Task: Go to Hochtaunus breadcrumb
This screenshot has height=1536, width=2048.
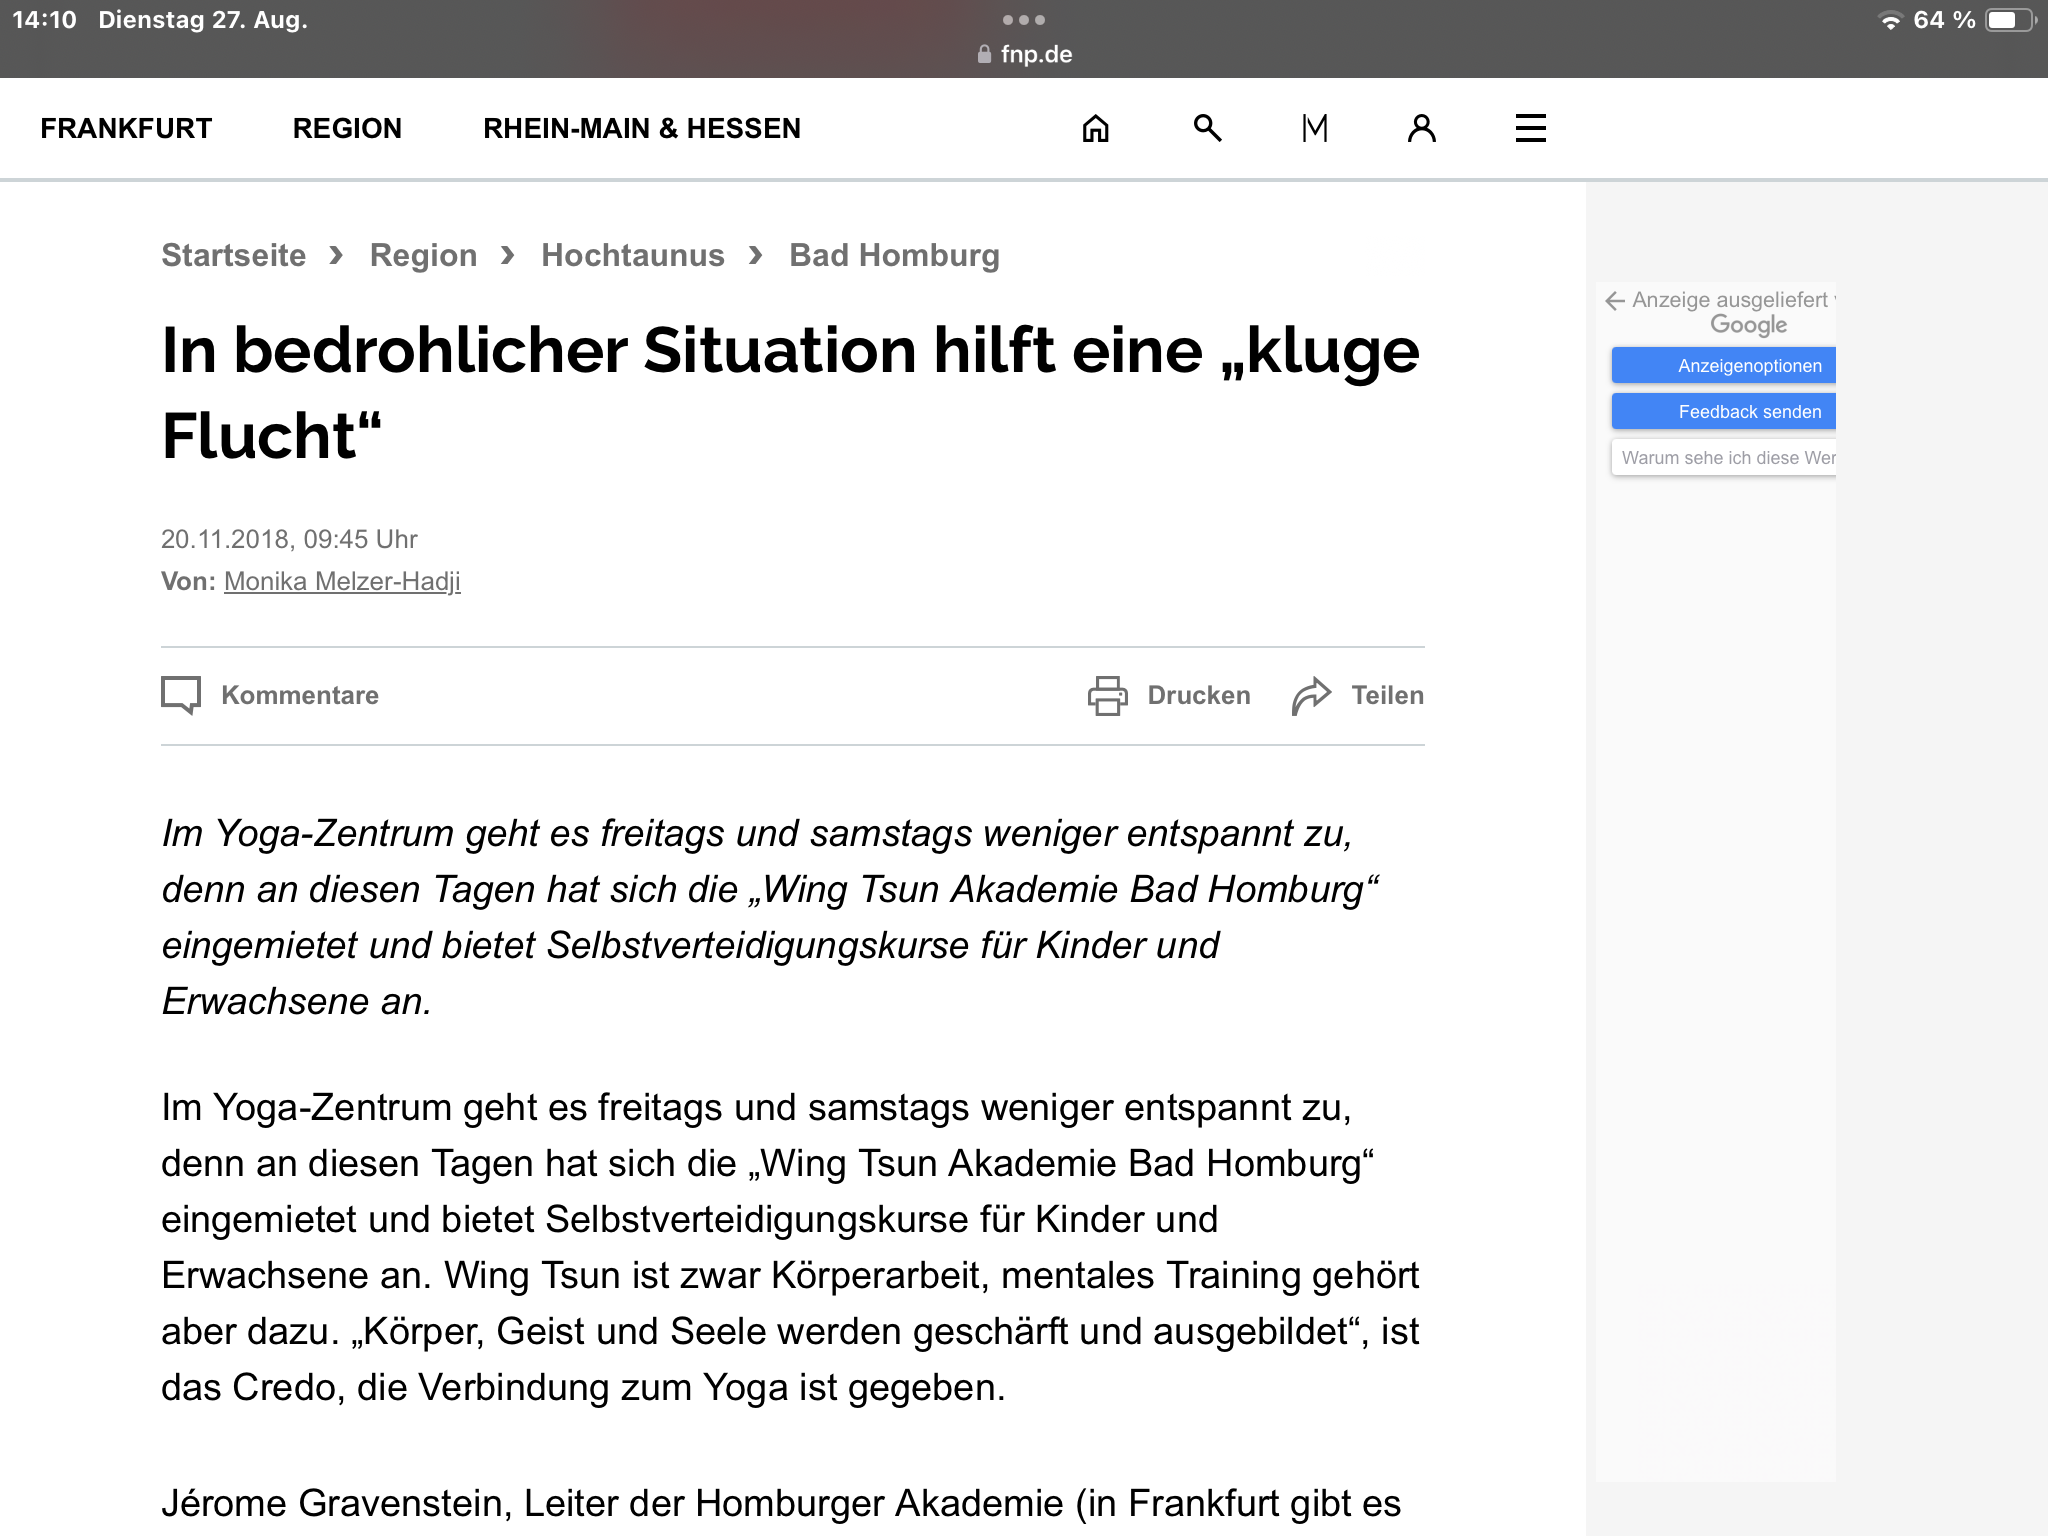Action: click(632, 255)
